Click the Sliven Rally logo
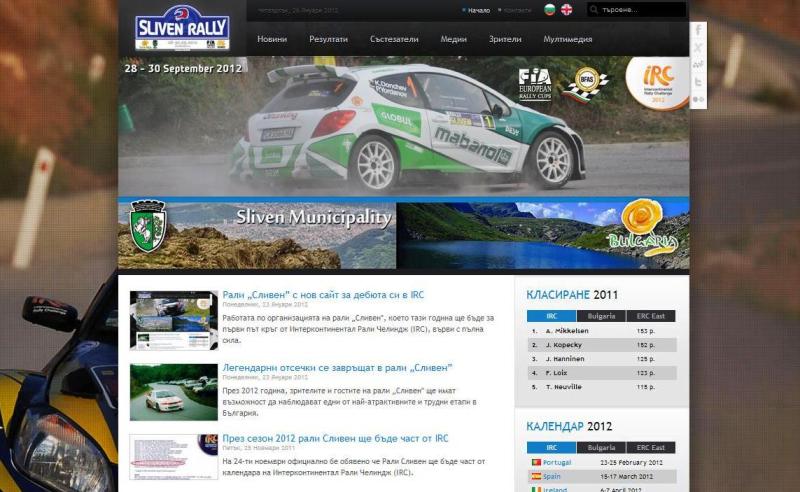The height and width of the screenshot is (492, 800). (x=182, y=28)
